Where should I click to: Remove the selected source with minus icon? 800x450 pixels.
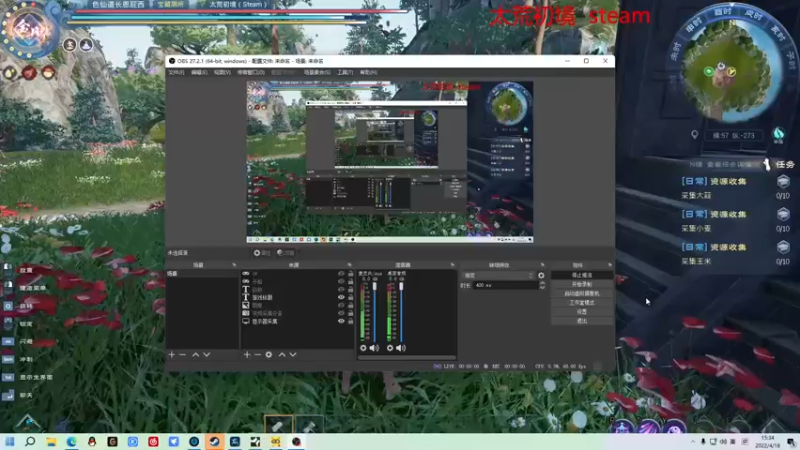[x=258, y=355]
